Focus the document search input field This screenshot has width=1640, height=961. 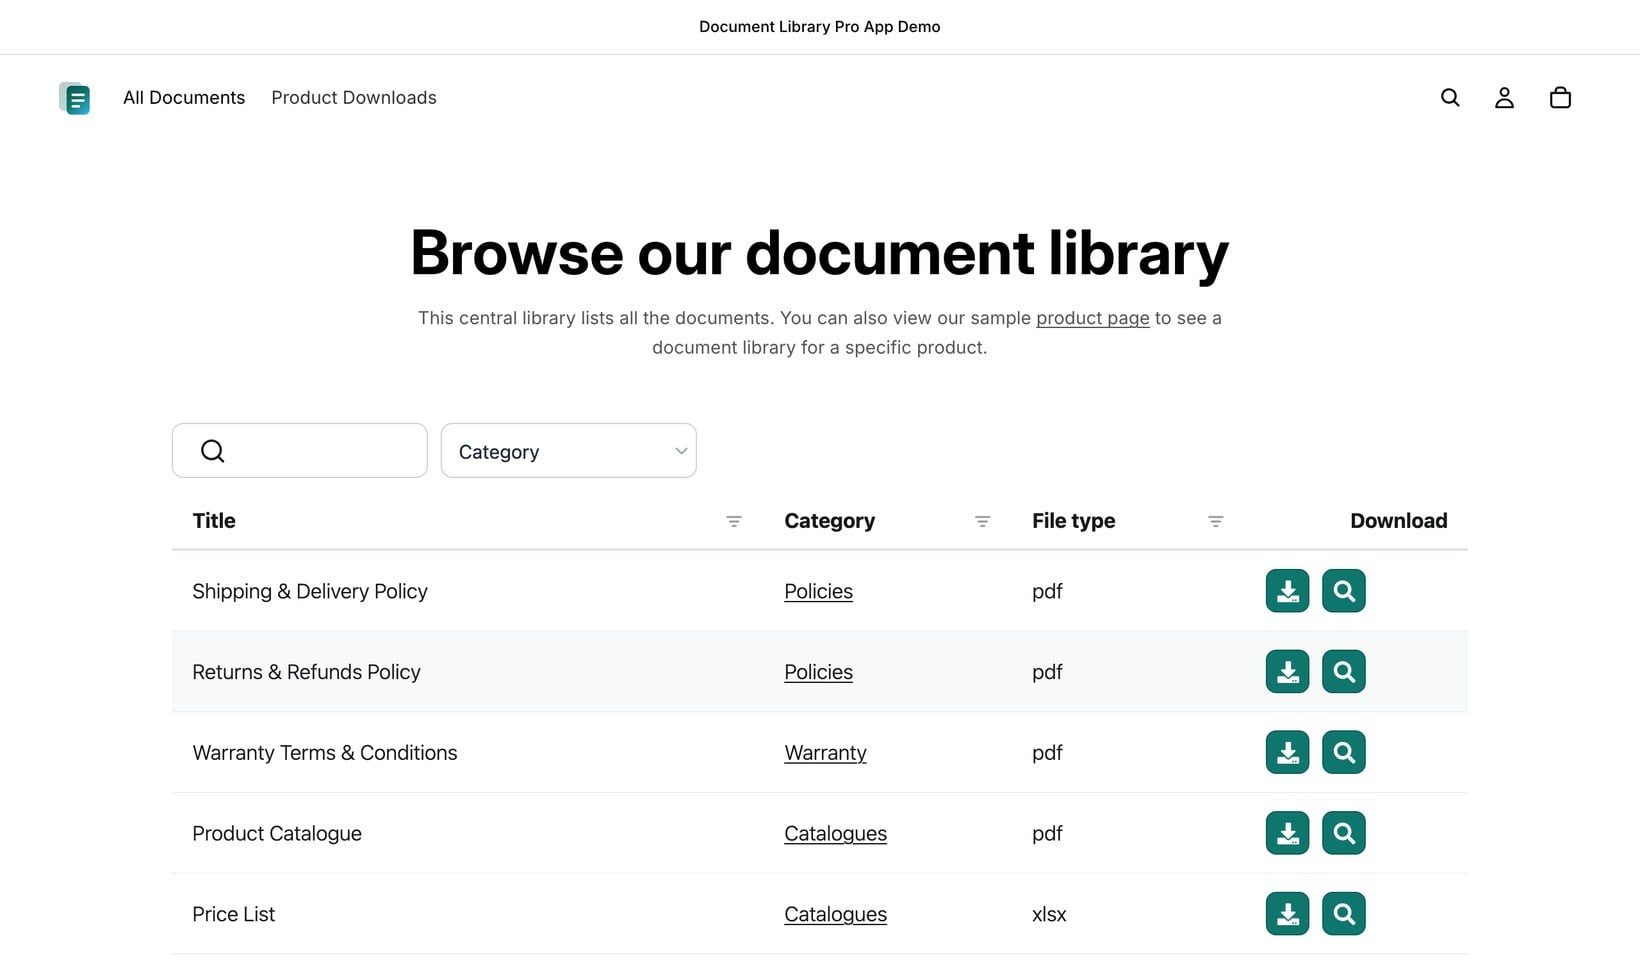300,451
